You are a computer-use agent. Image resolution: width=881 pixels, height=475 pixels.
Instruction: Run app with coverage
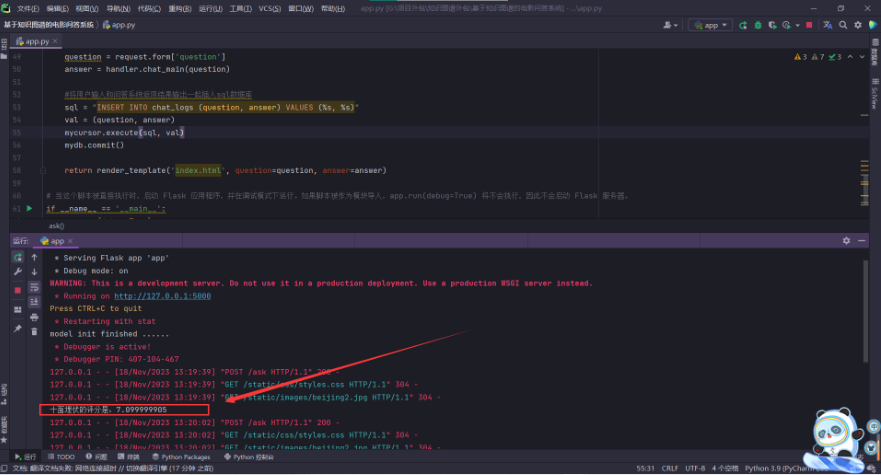[x=772, y=25]
